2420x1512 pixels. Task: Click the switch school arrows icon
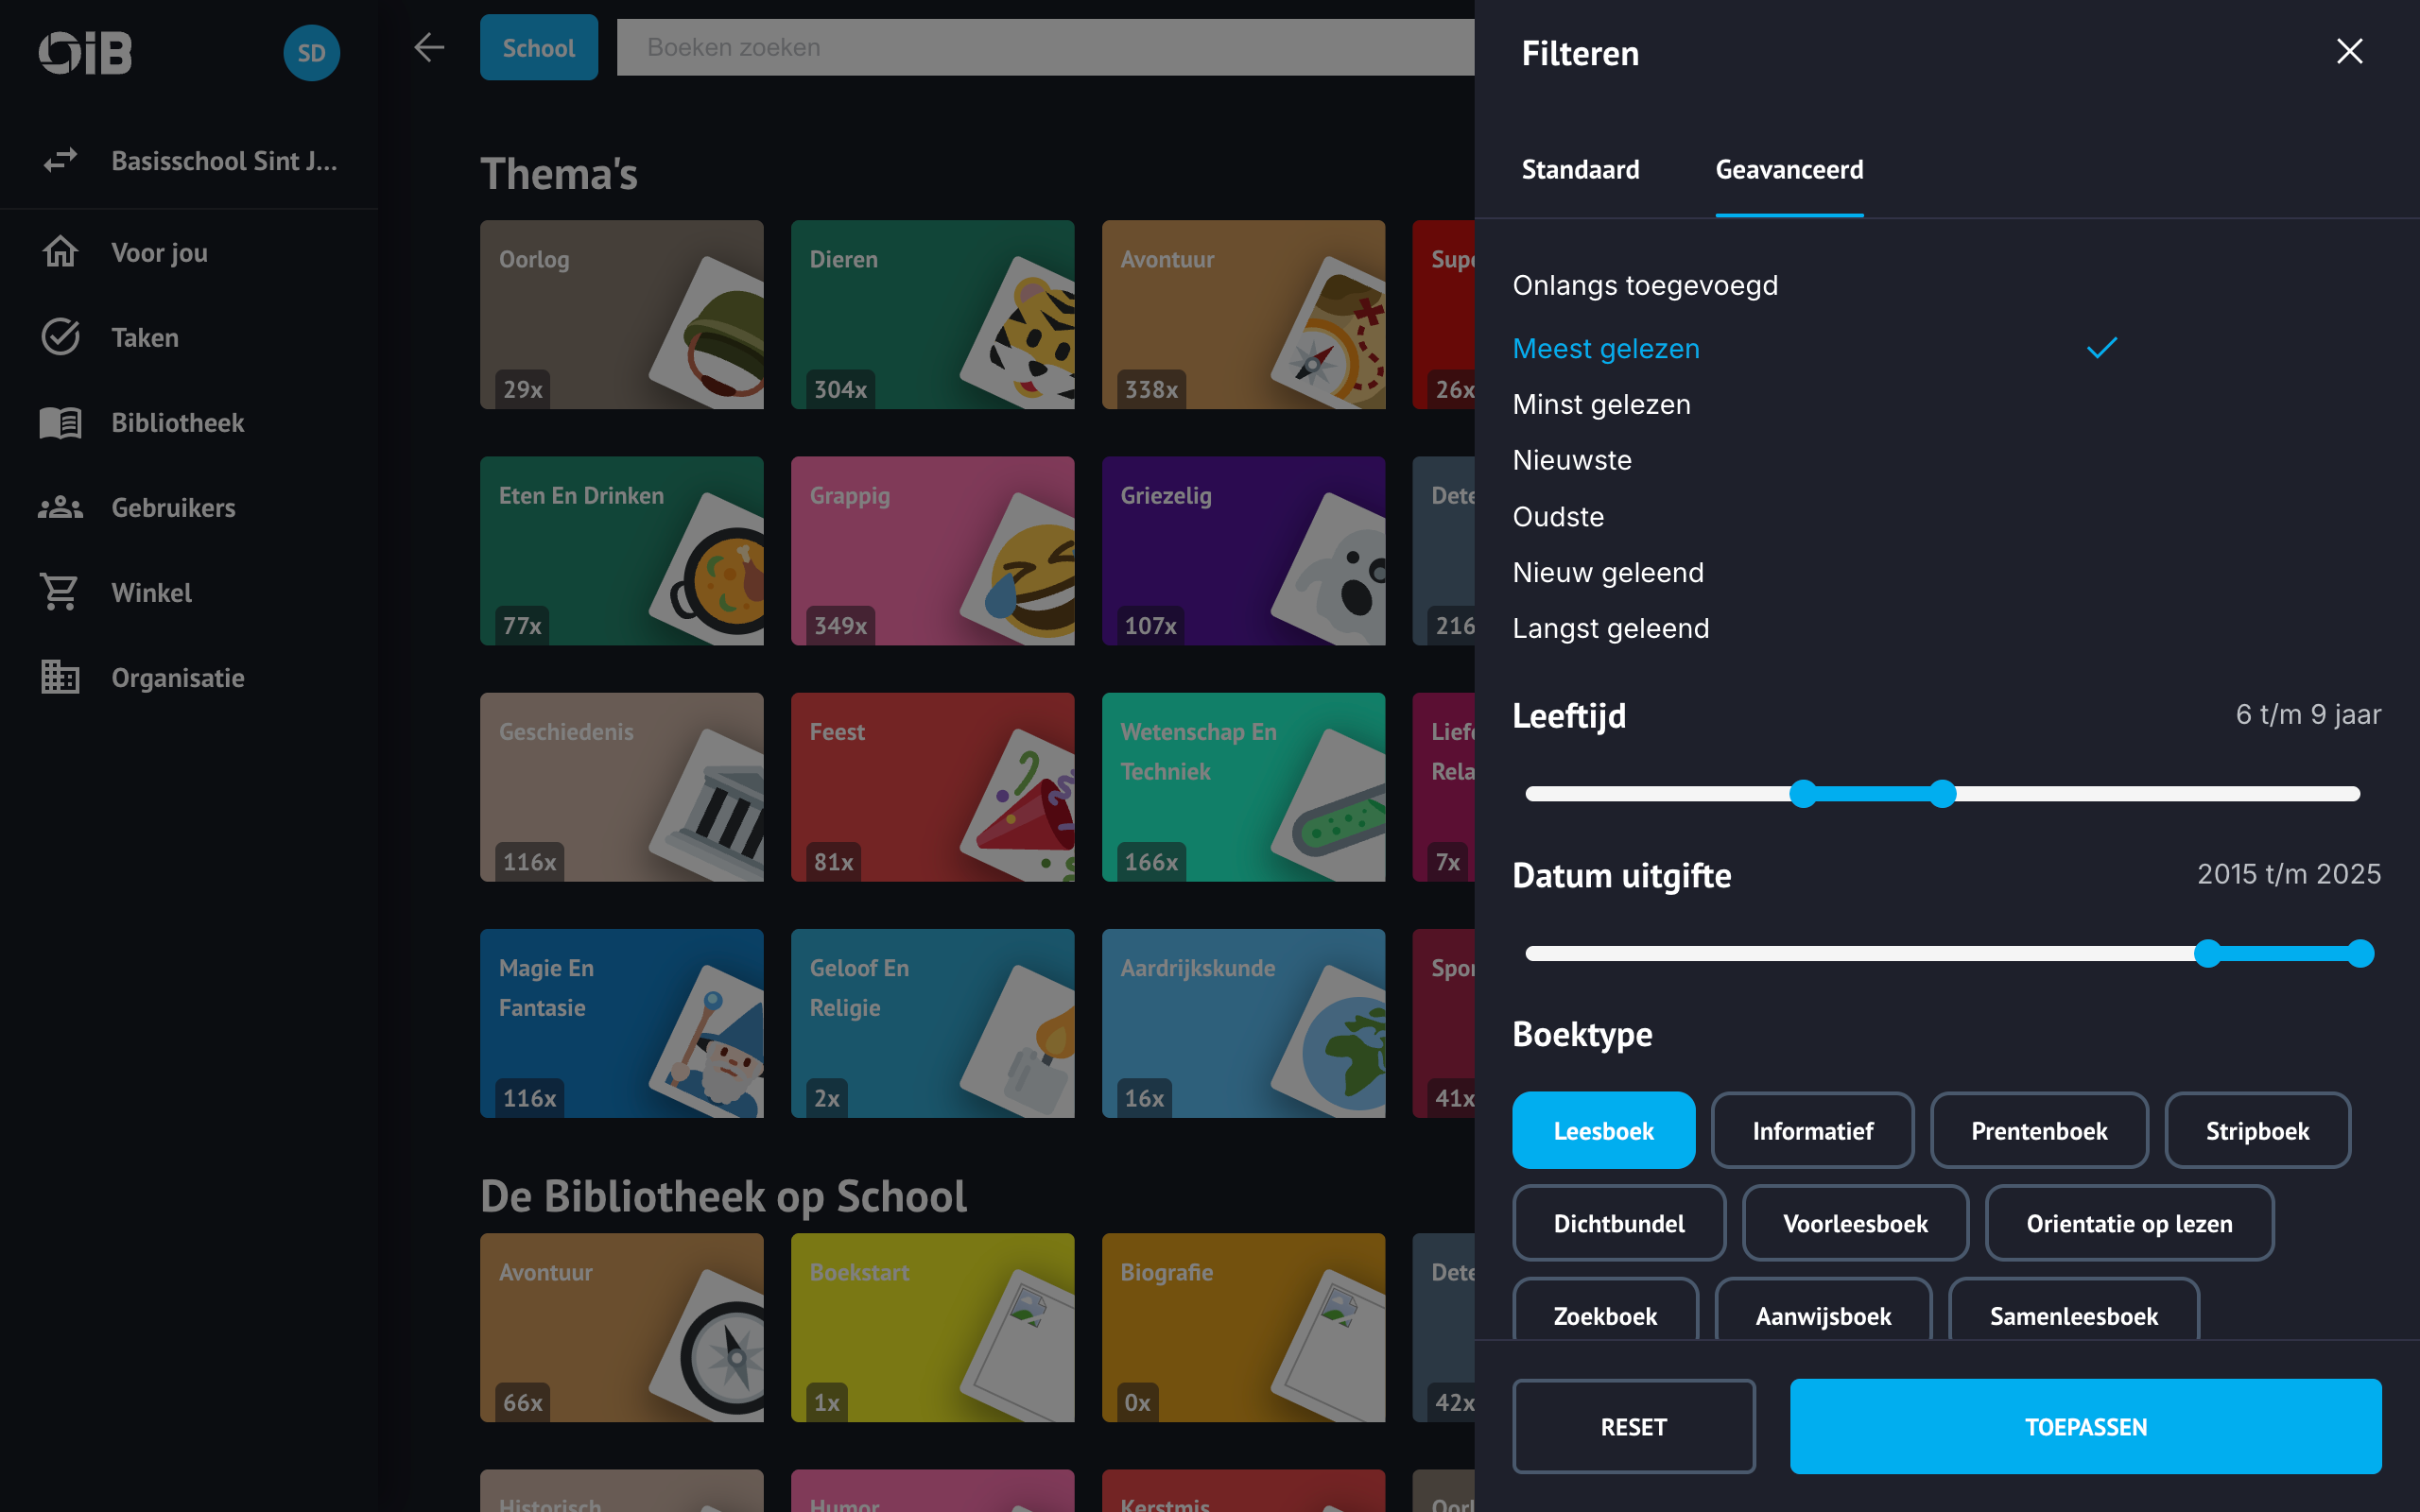coord(60,160)
